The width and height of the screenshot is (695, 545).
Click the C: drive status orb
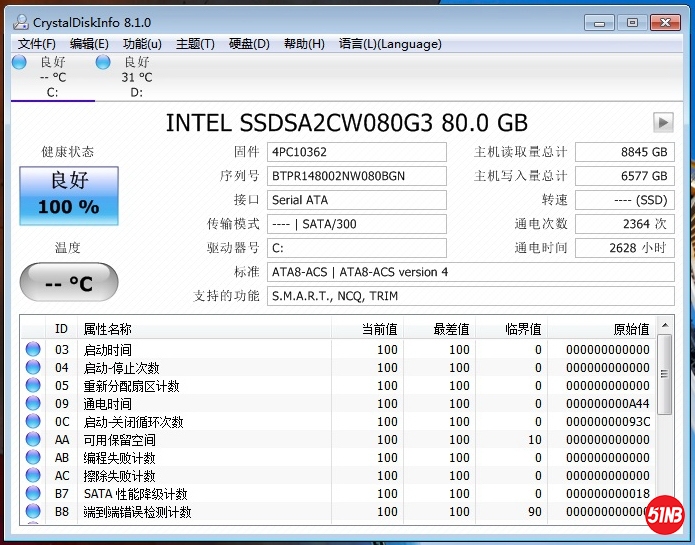[x=19, y=62]
